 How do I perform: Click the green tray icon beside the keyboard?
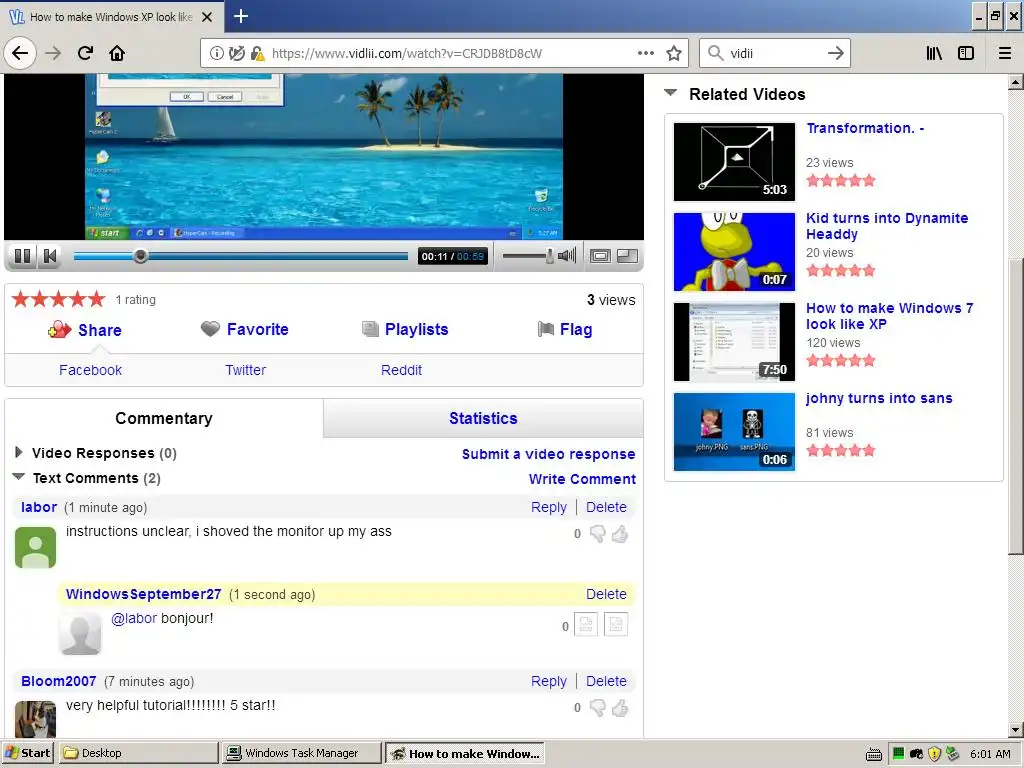(898, 753)
